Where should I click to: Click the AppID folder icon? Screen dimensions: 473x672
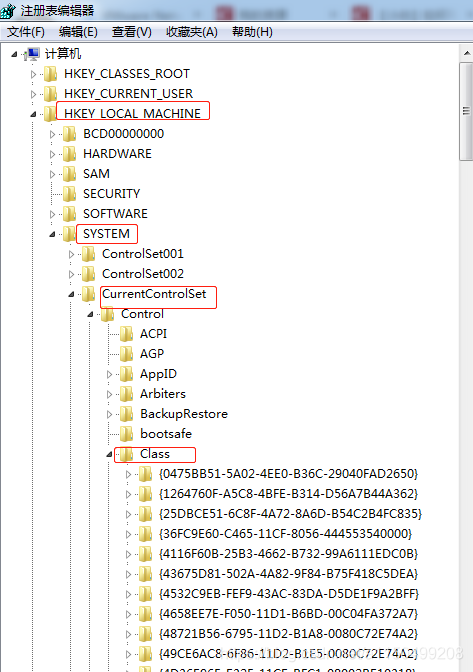[126, 374]
